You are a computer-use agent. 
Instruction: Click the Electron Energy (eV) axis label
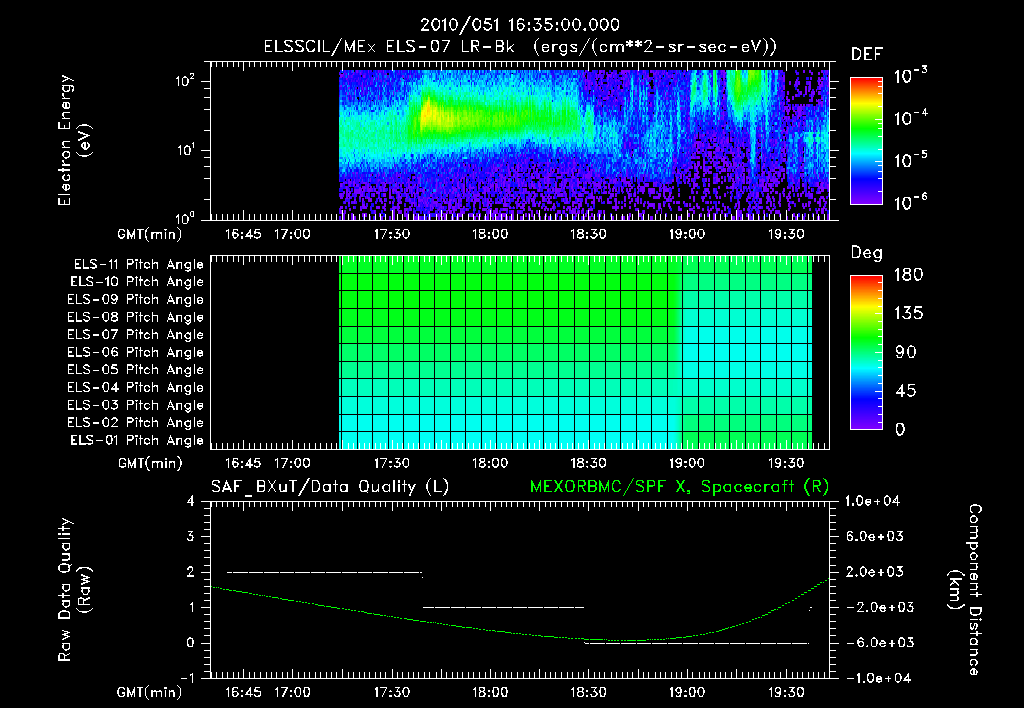74,140
